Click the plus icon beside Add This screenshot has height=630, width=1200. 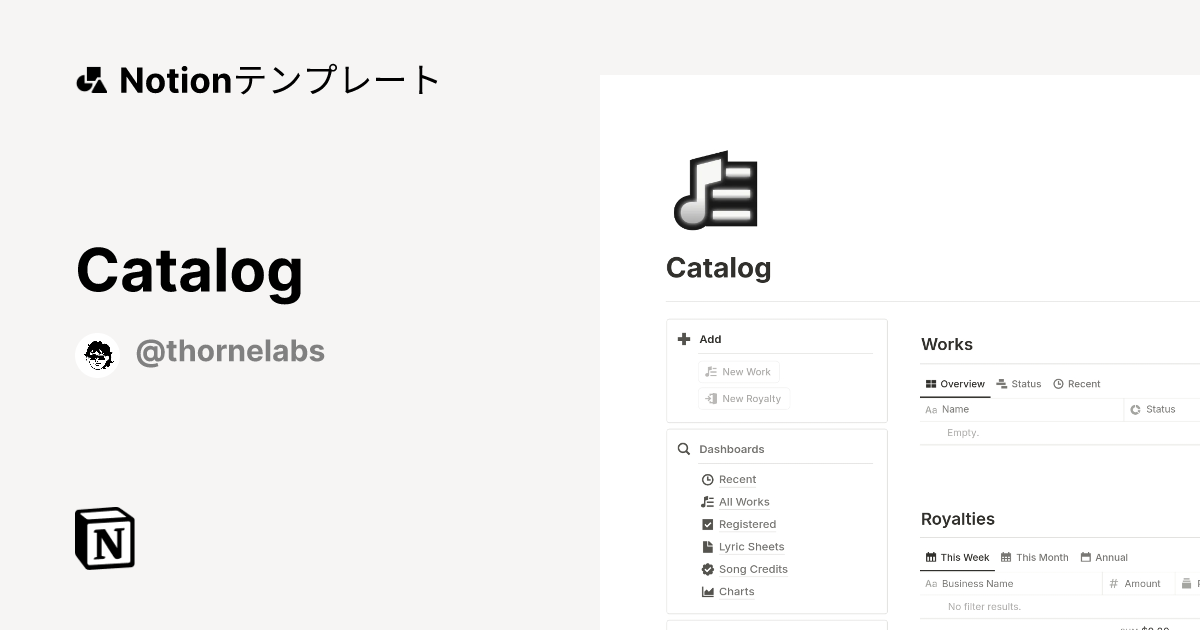tap(684, 339)
